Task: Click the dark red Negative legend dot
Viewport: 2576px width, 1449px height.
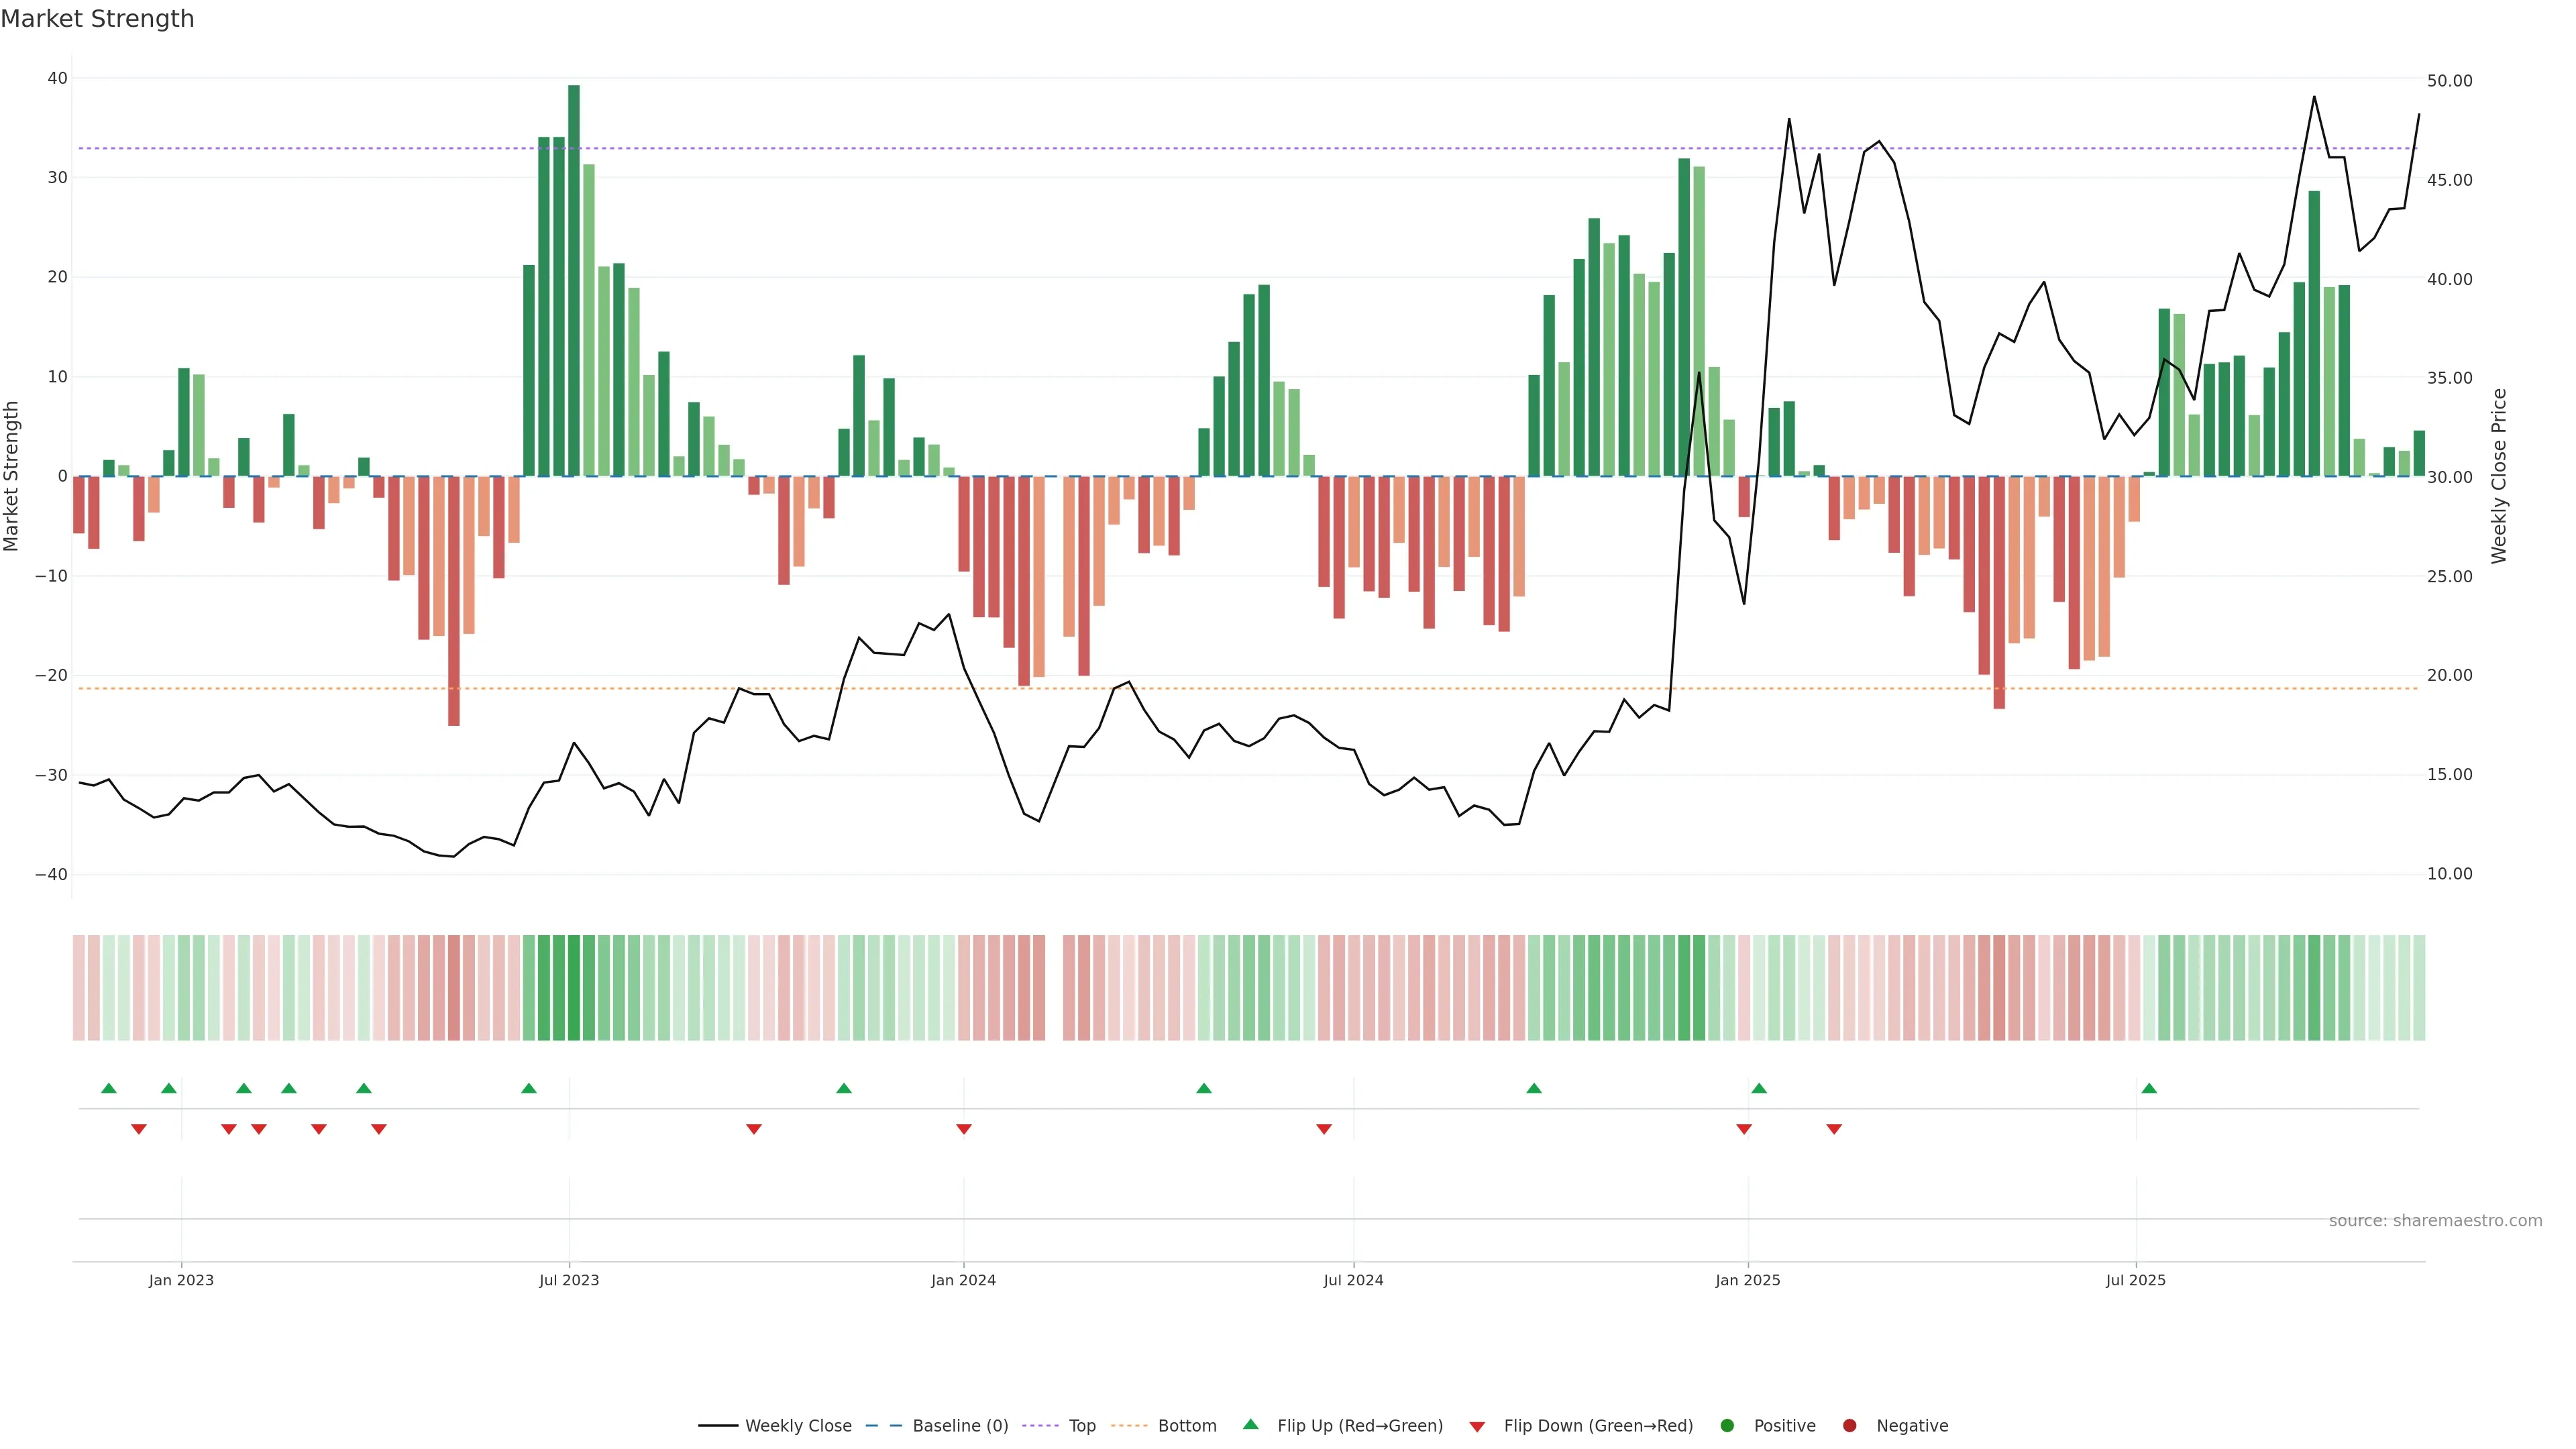Action: point(1849,1425)
